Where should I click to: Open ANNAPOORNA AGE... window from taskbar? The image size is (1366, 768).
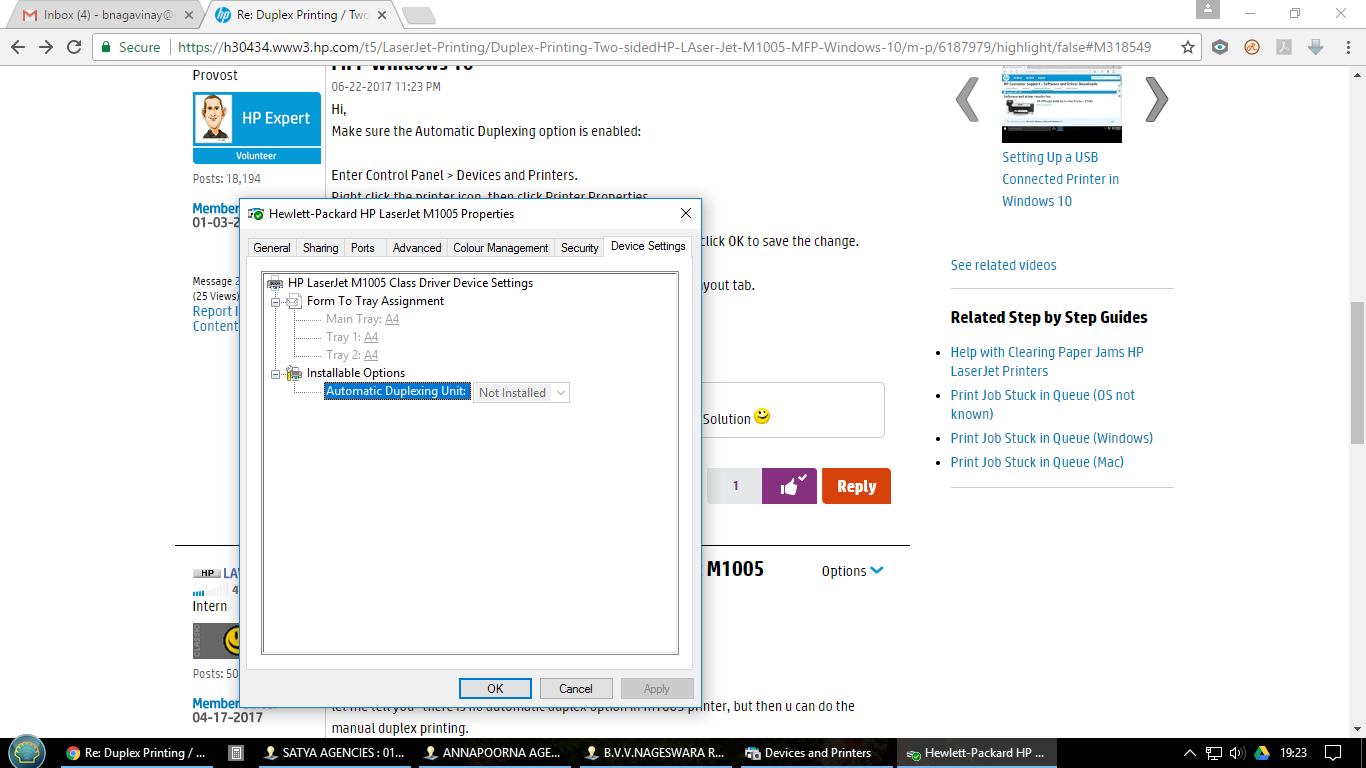coord(496,753)
